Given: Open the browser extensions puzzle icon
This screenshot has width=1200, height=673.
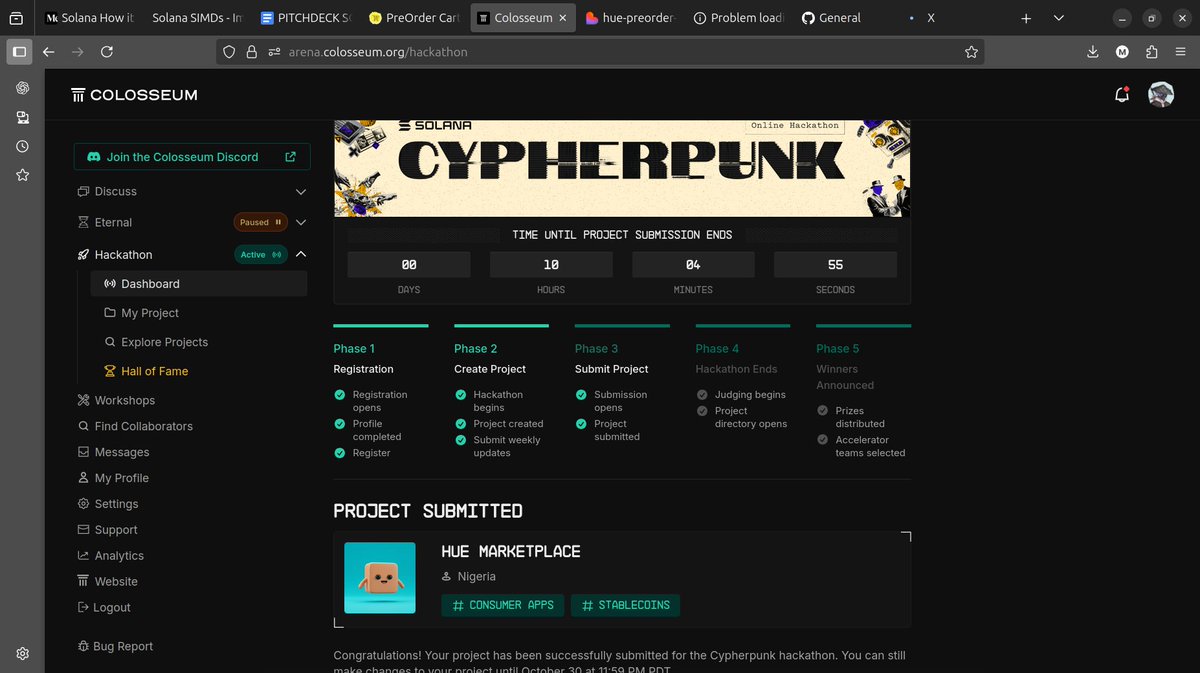Looking at the screenshot, I should (1152, 52).
